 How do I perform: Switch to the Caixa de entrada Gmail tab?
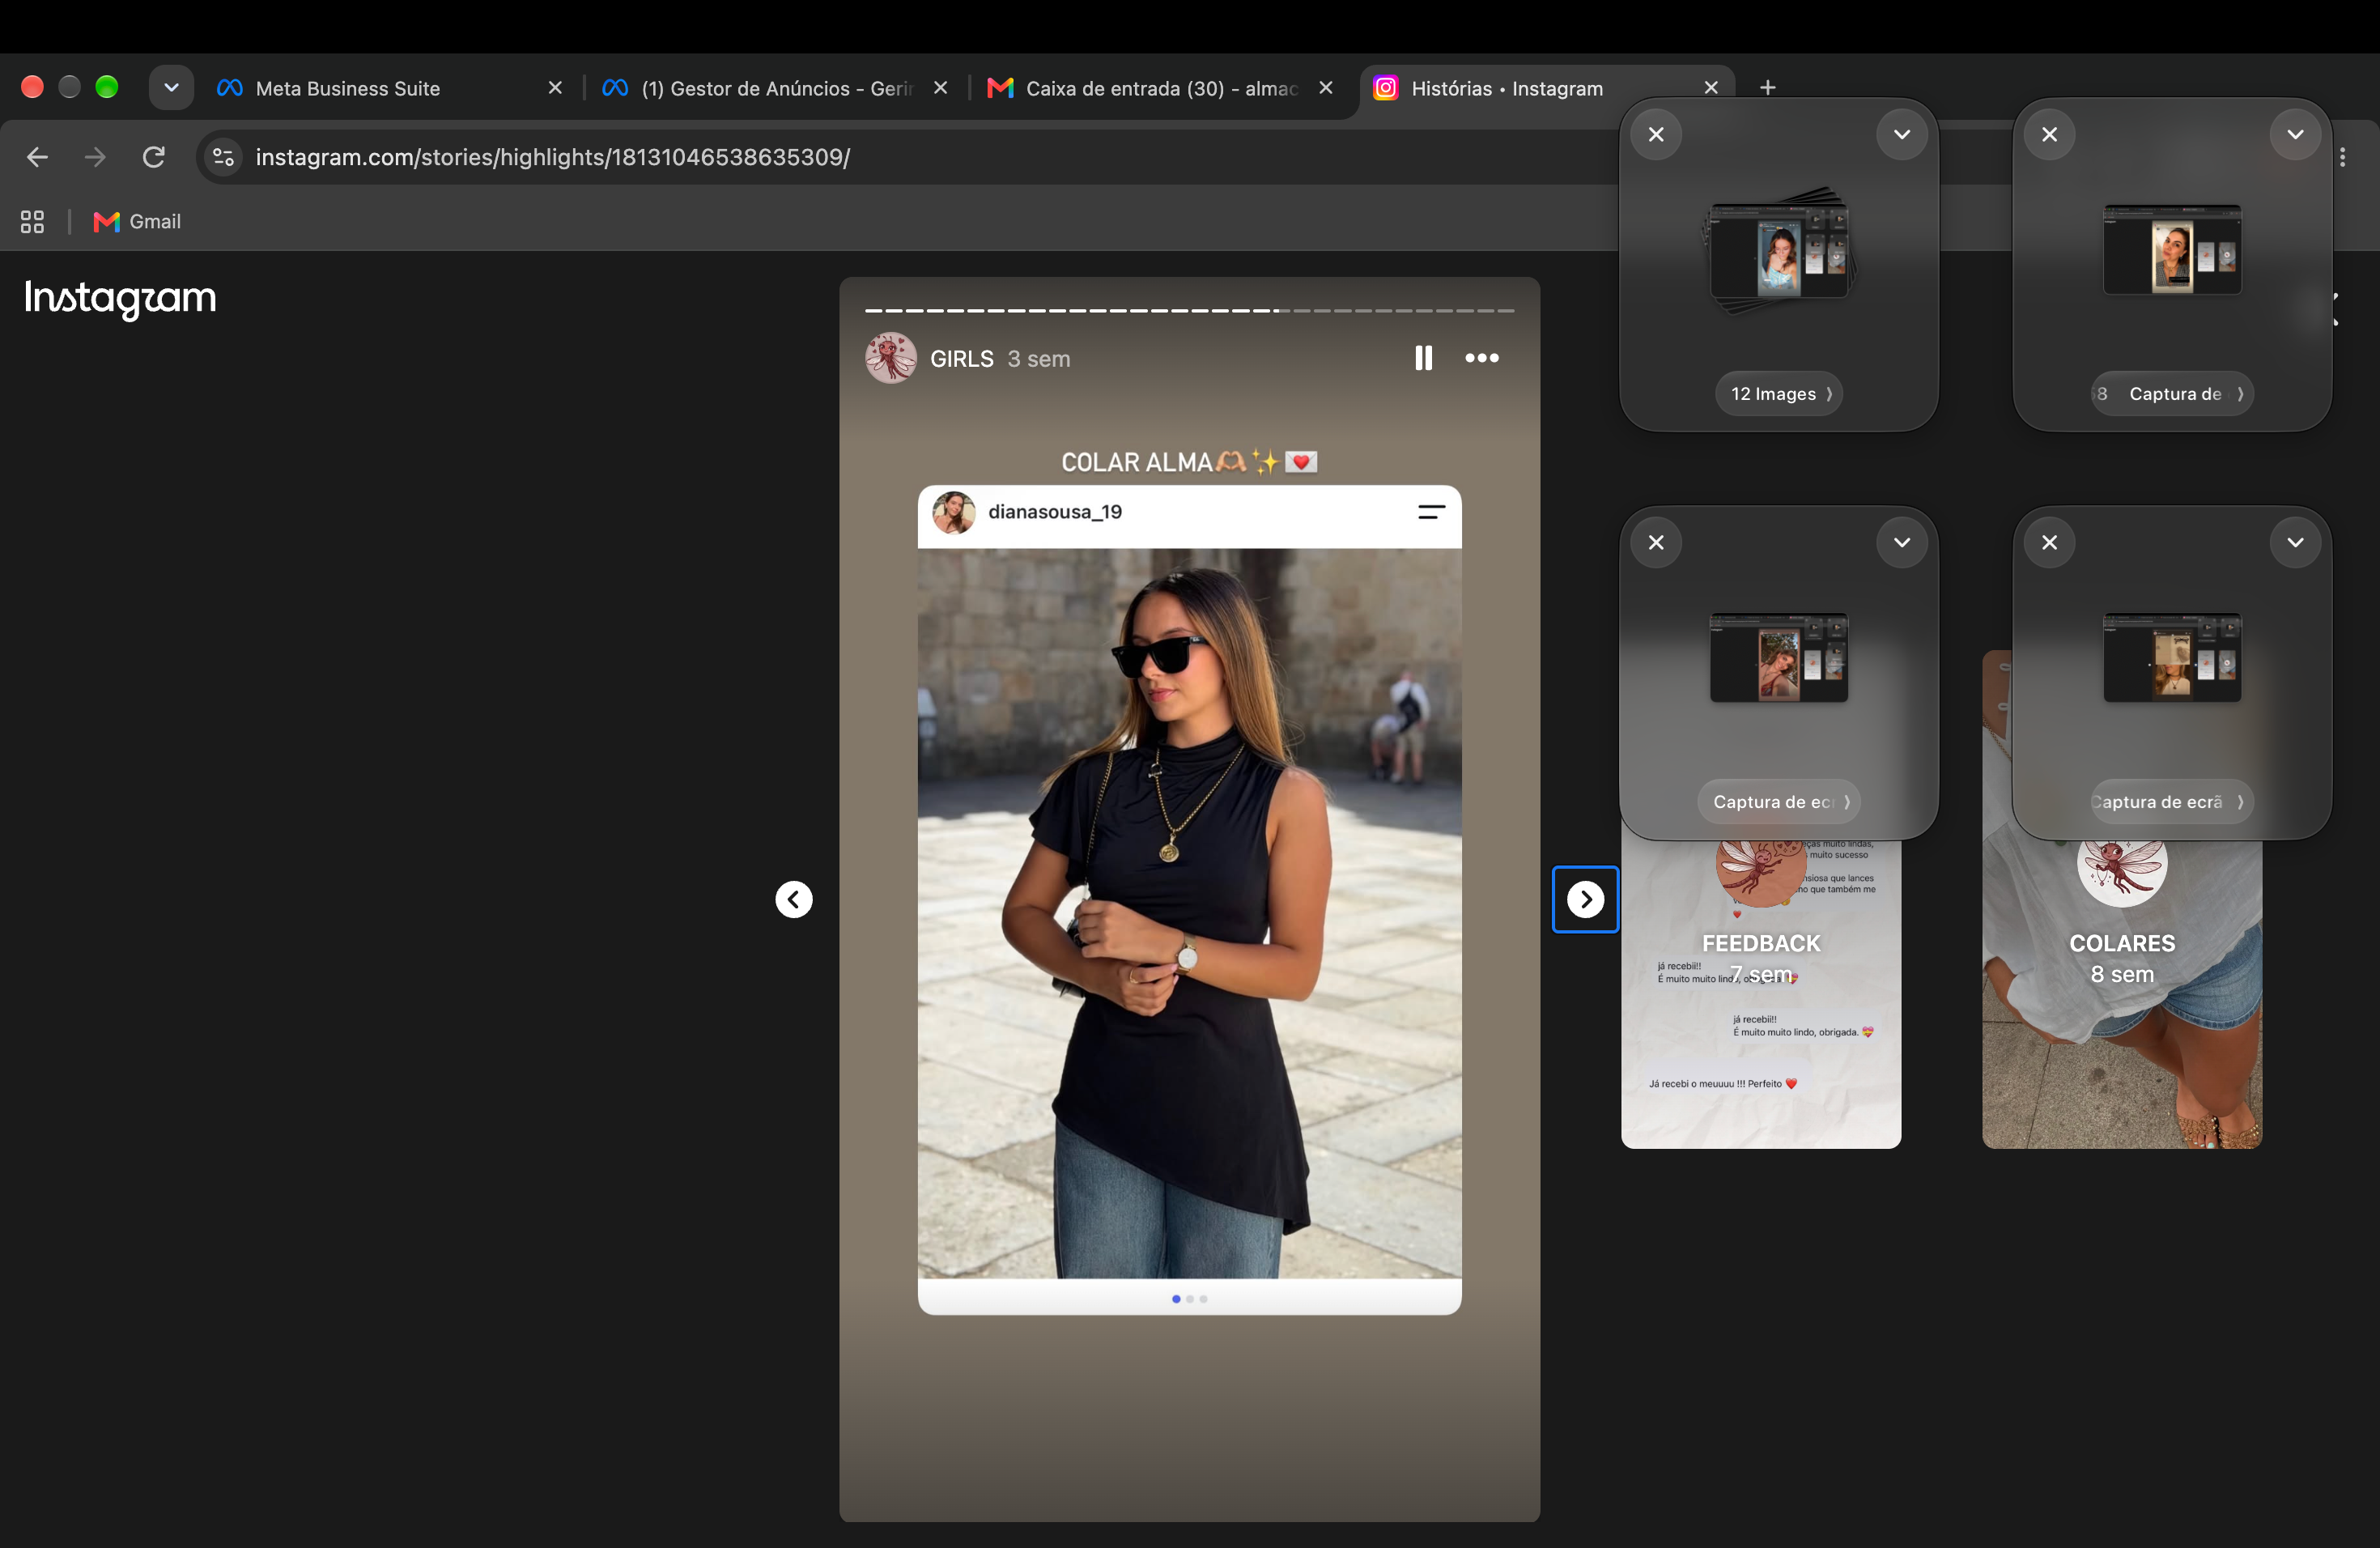(x=1161, y=88)
